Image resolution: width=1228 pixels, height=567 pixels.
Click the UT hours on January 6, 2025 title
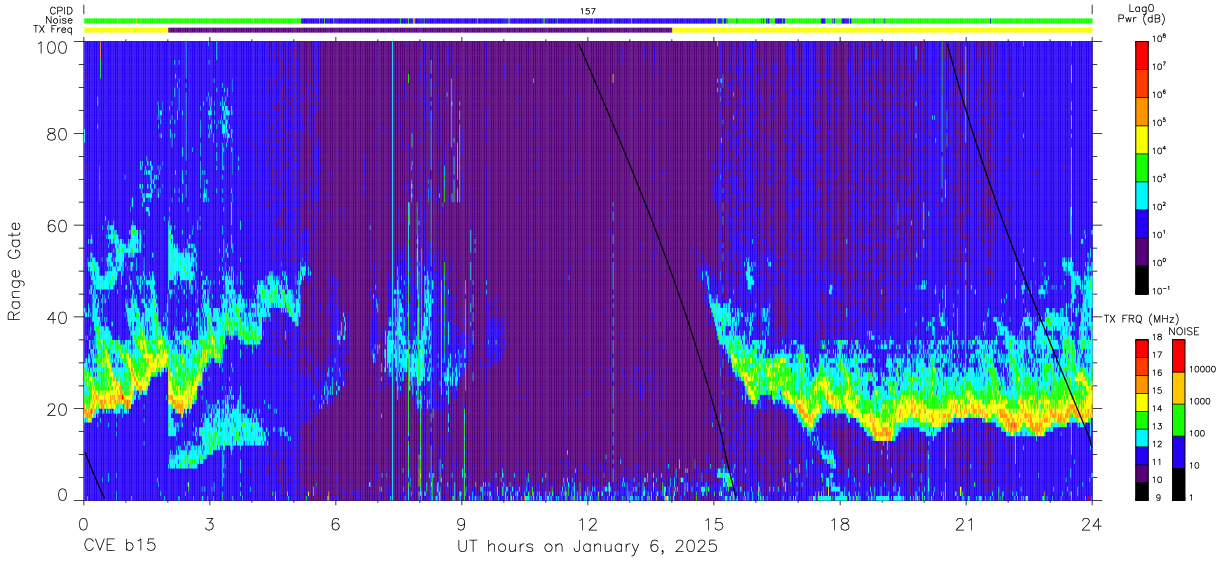point(587,547)
